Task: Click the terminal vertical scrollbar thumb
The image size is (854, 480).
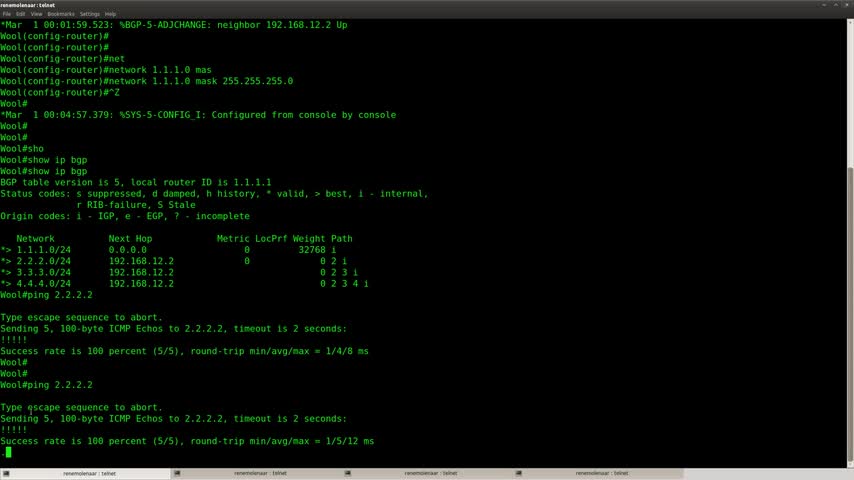Action: (850, 313)
